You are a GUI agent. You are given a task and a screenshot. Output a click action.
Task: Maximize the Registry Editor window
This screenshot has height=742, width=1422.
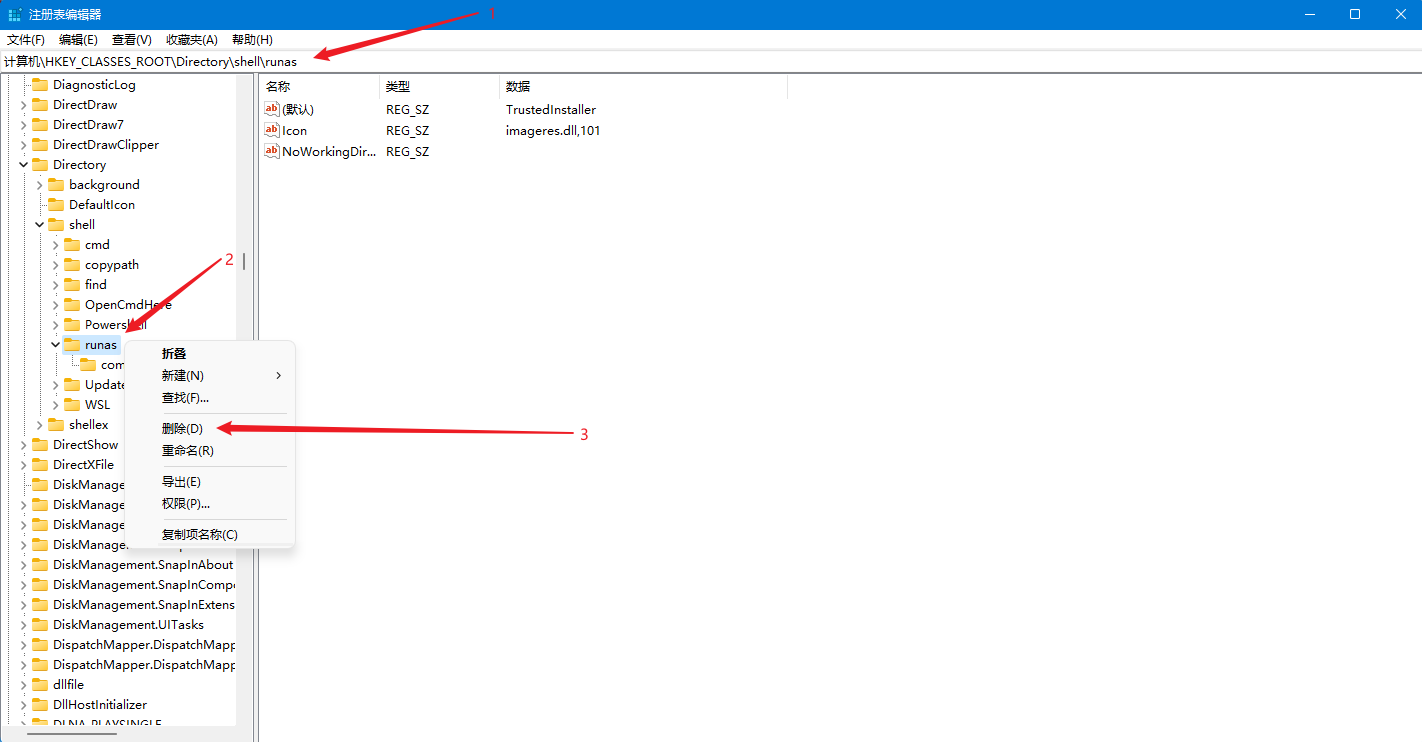(1354, 14)
